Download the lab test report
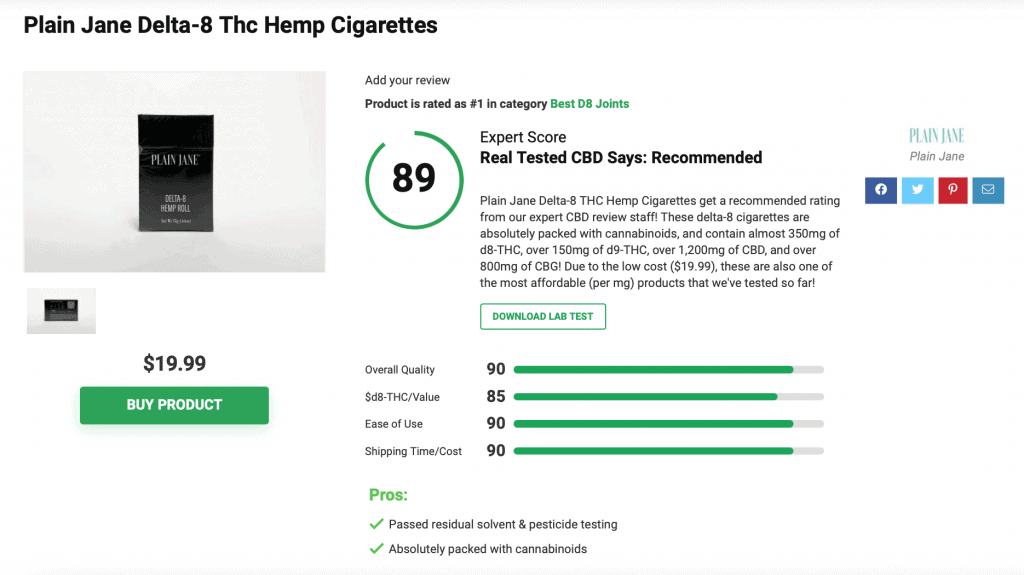 pyautogui.click(x=543, y=316)
